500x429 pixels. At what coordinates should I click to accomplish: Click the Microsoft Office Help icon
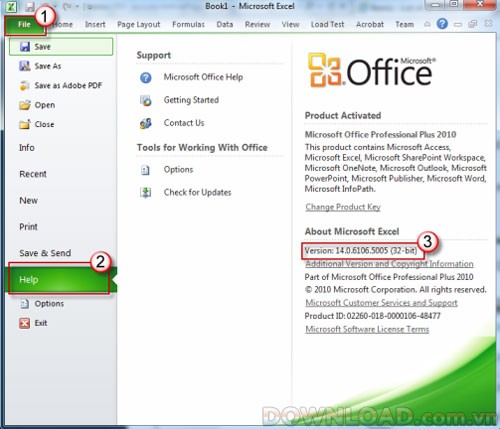point(146,78)
